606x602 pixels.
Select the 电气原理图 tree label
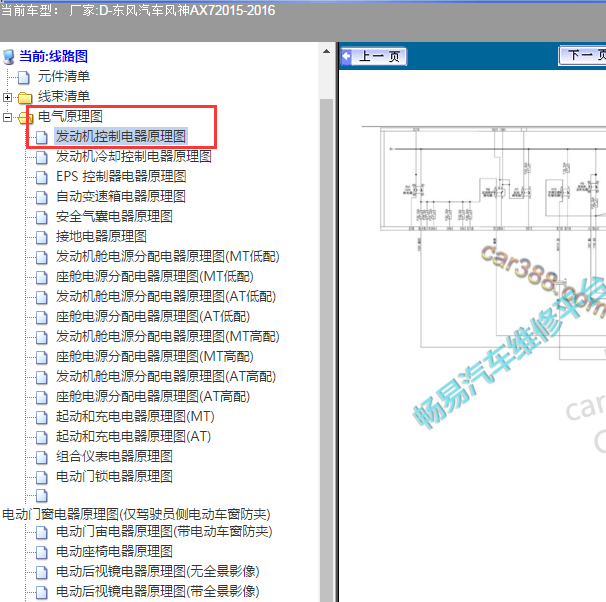click(70, 116)
